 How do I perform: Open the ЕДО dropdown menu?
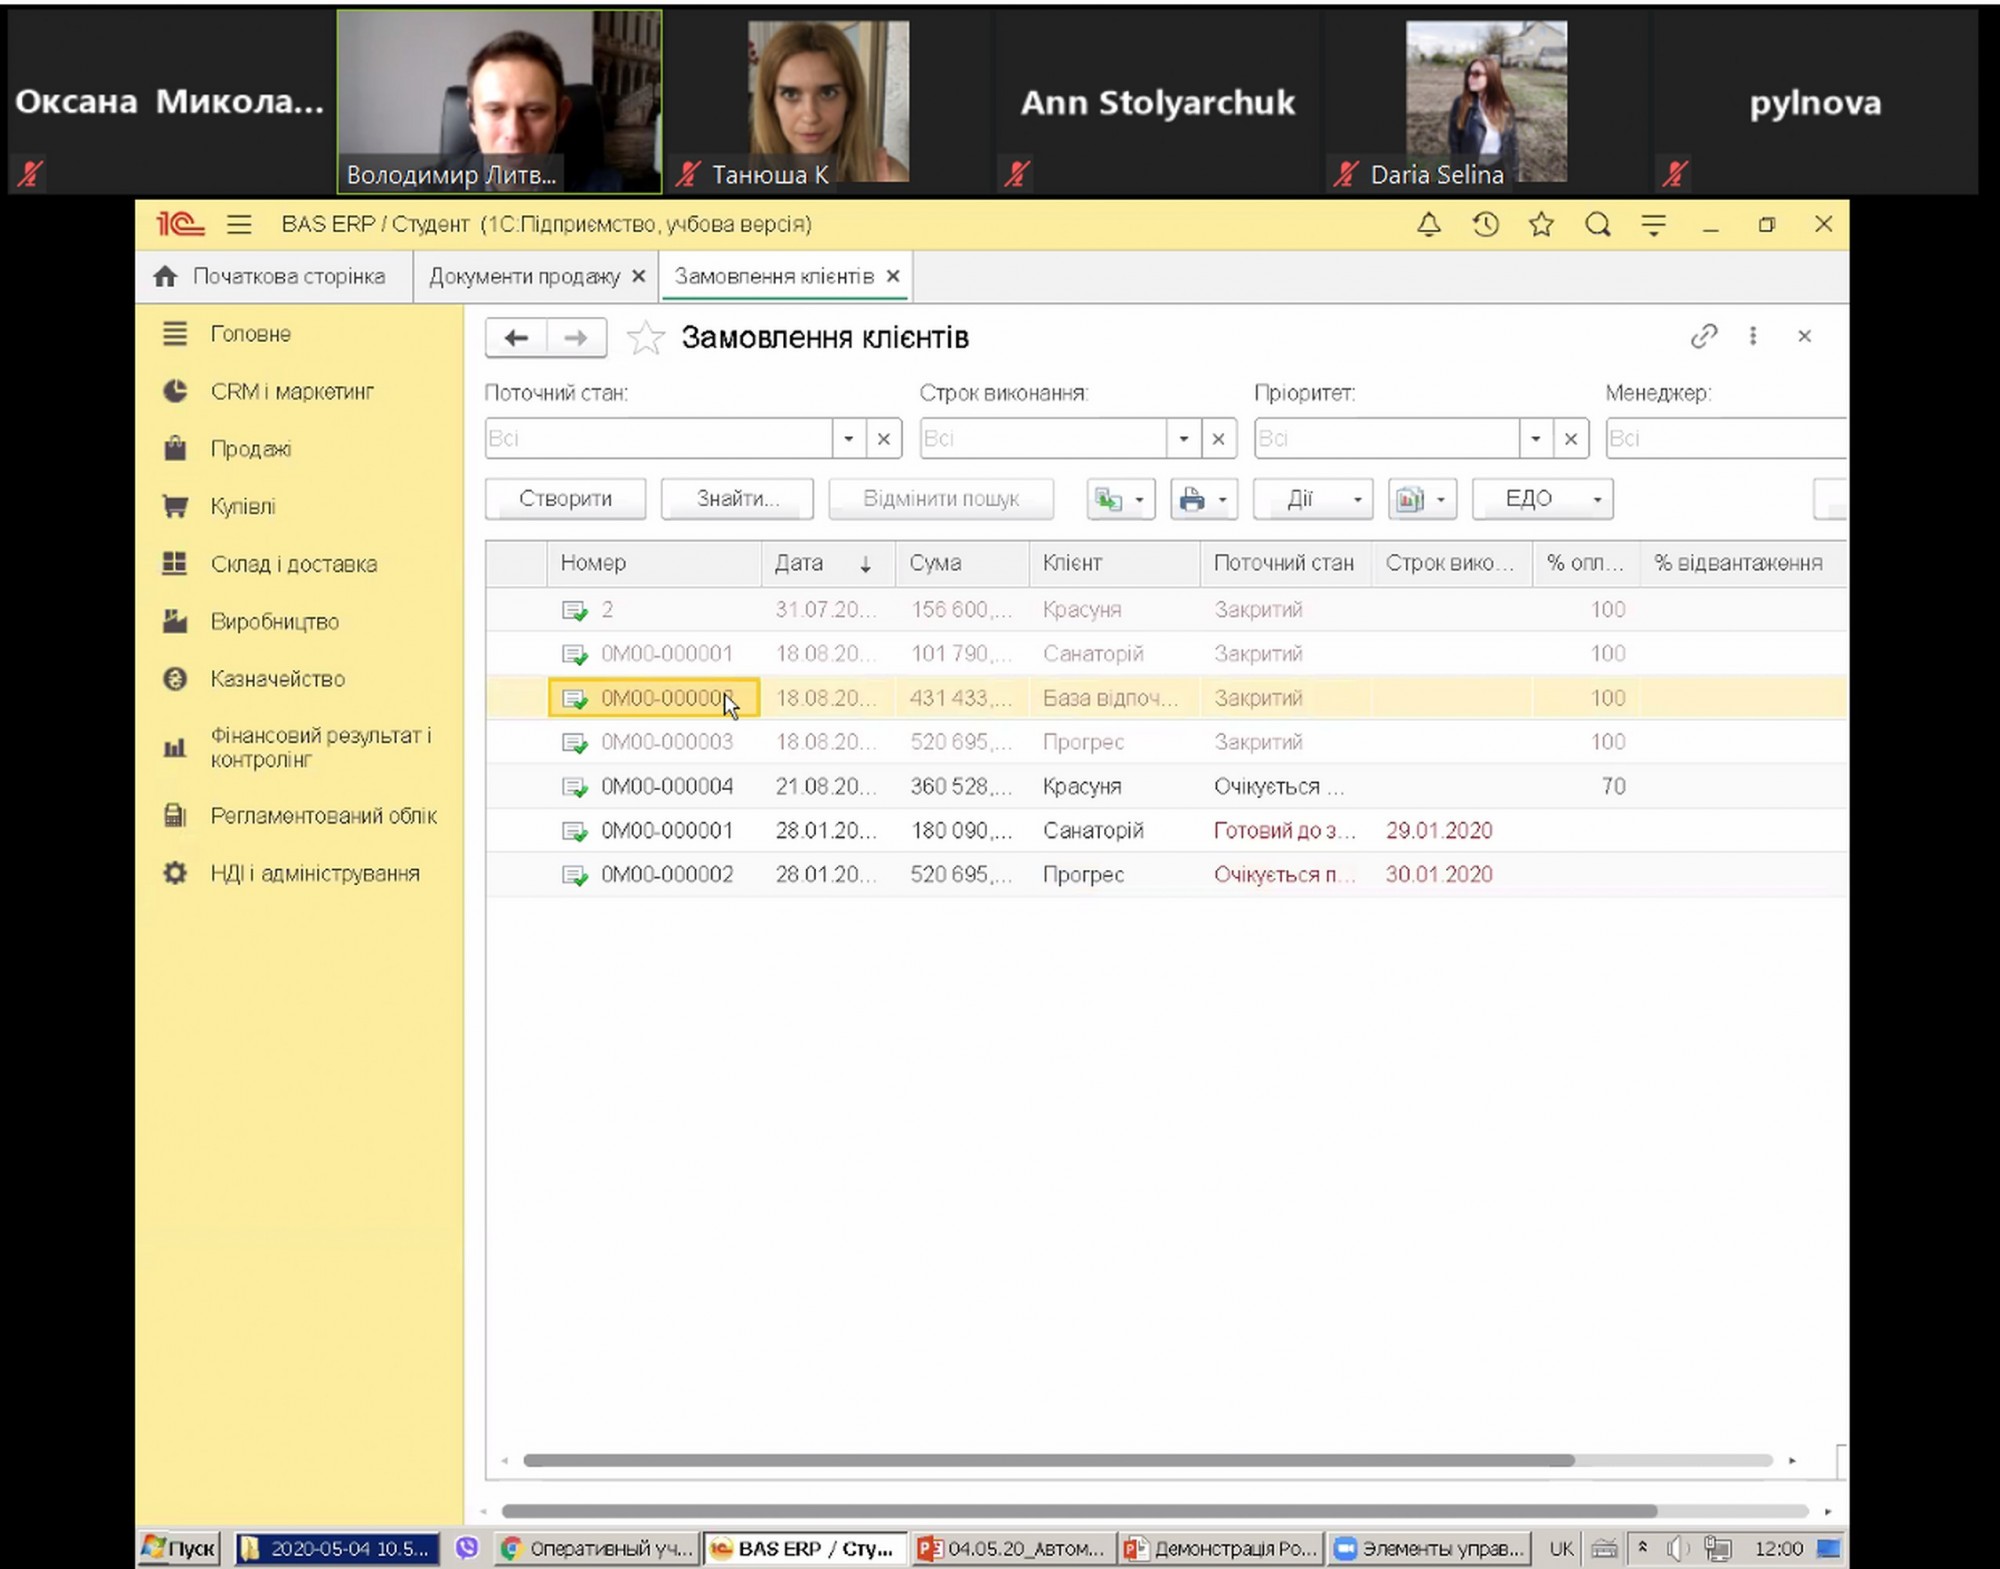pyautogui.click(x=1543, y=498)
